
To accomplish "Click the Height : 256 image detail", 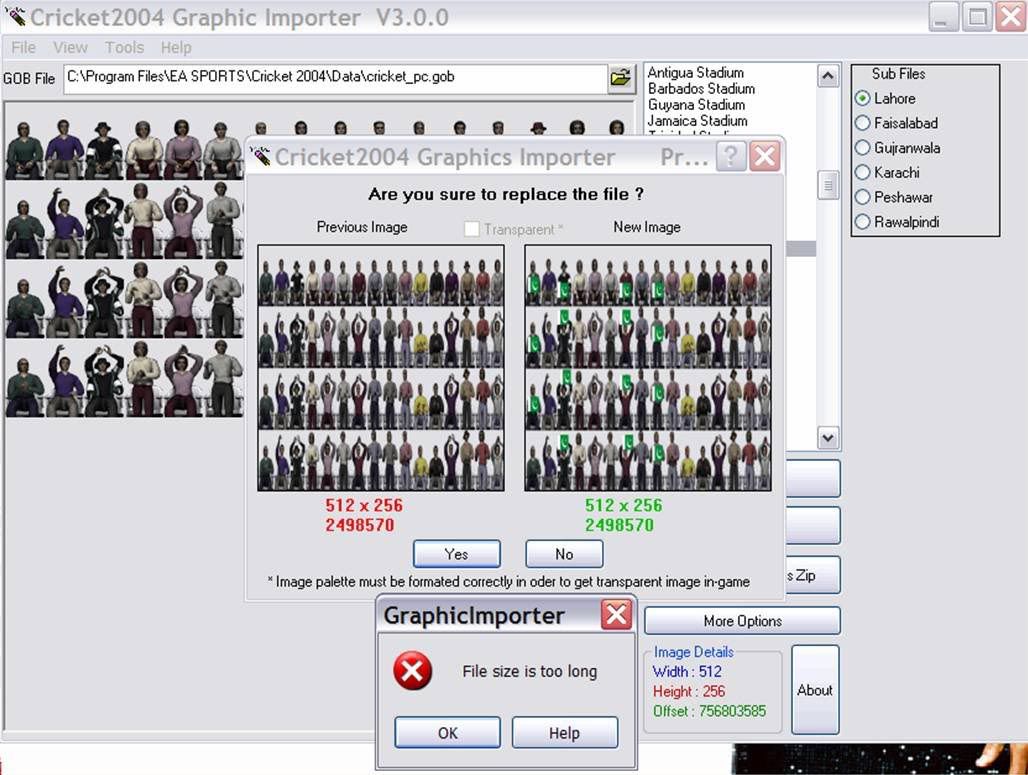I will click(689, 691).
